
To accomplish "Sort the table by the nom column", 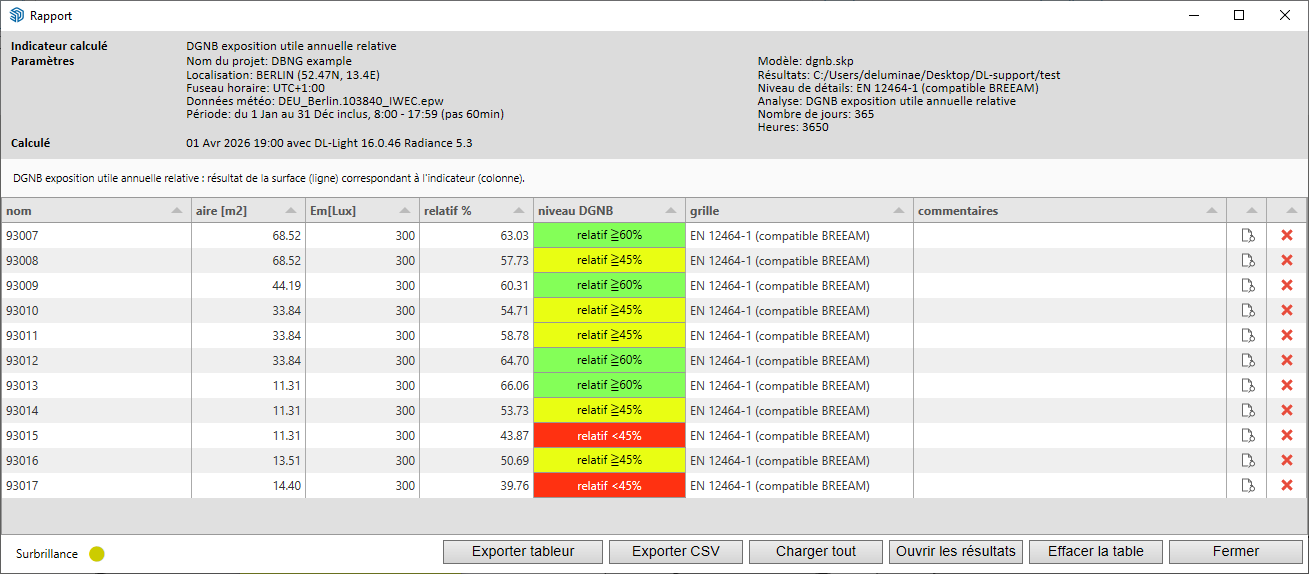I will [96, 211].
